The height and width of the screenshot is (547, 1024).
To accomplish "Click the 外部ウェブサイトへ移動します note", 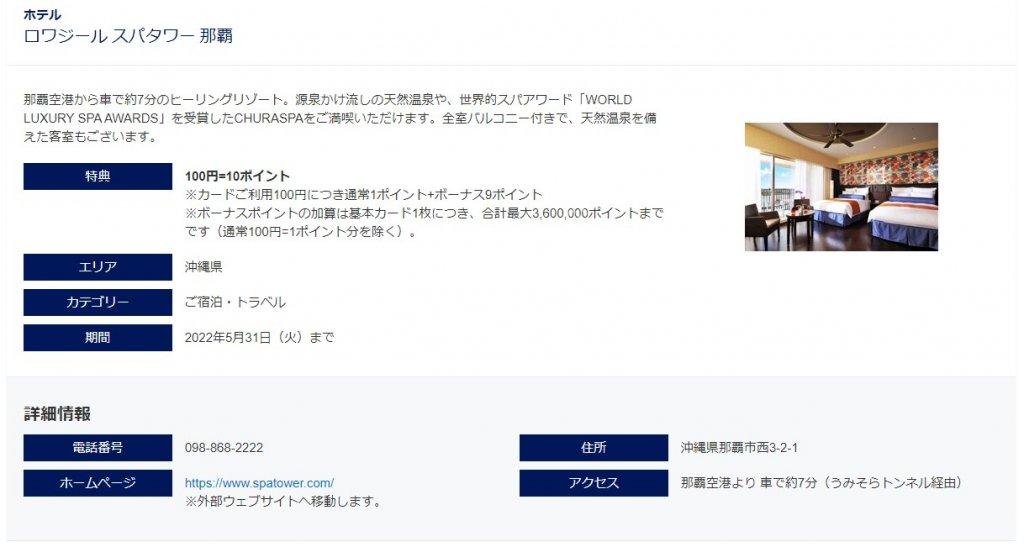I will (283, 501).
